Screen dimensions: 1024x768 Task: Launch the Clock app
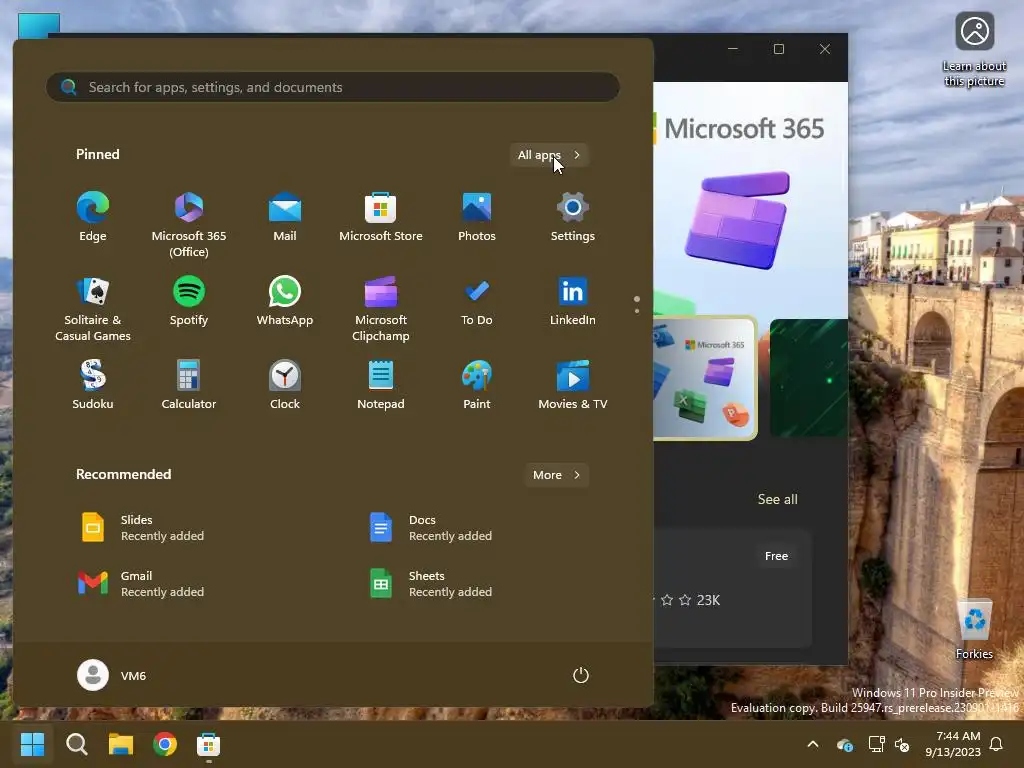(x=285, y=385)
